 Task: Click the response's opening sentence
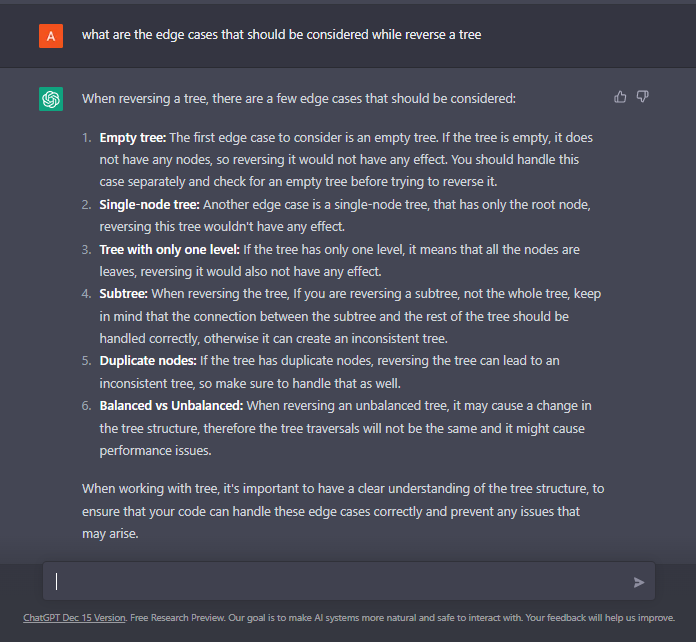click(x=299, y=99)
